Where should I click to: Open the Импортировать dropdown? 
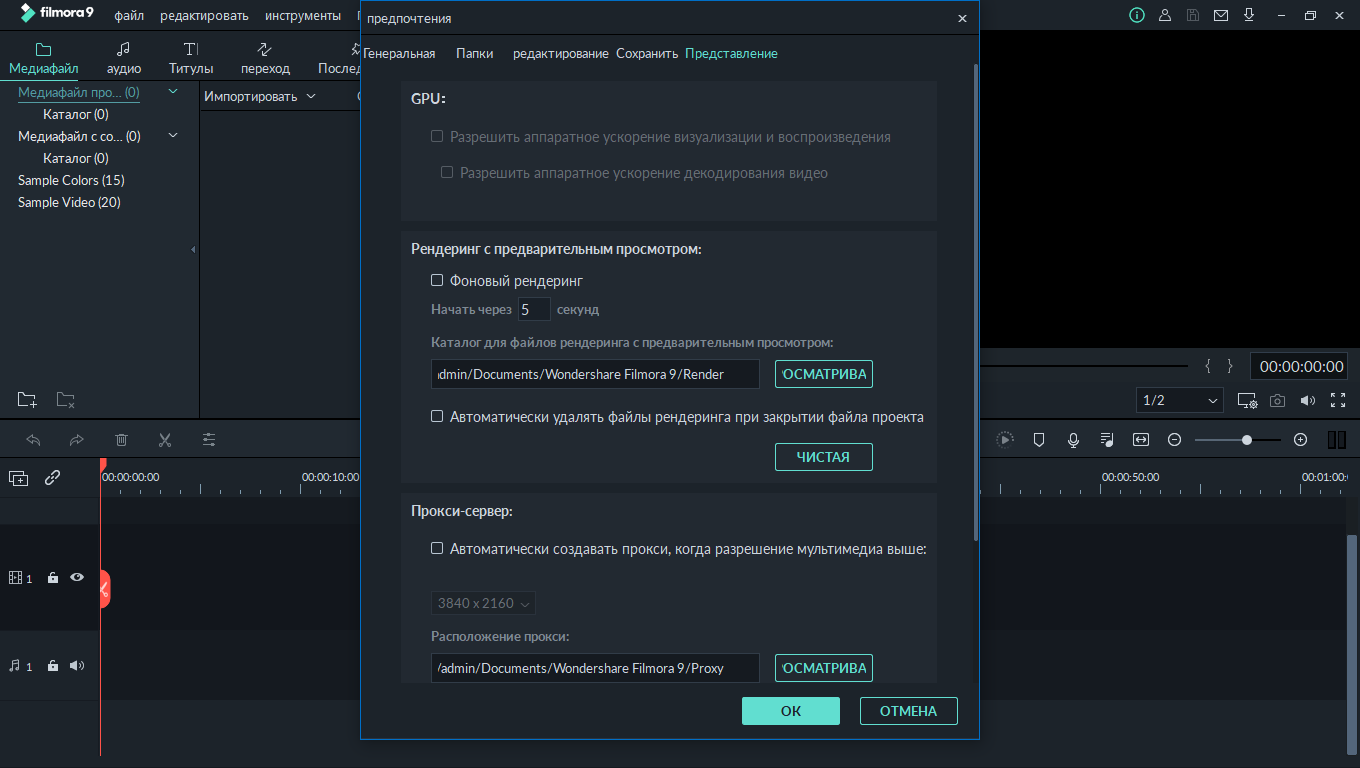click(x=259, y=96)
